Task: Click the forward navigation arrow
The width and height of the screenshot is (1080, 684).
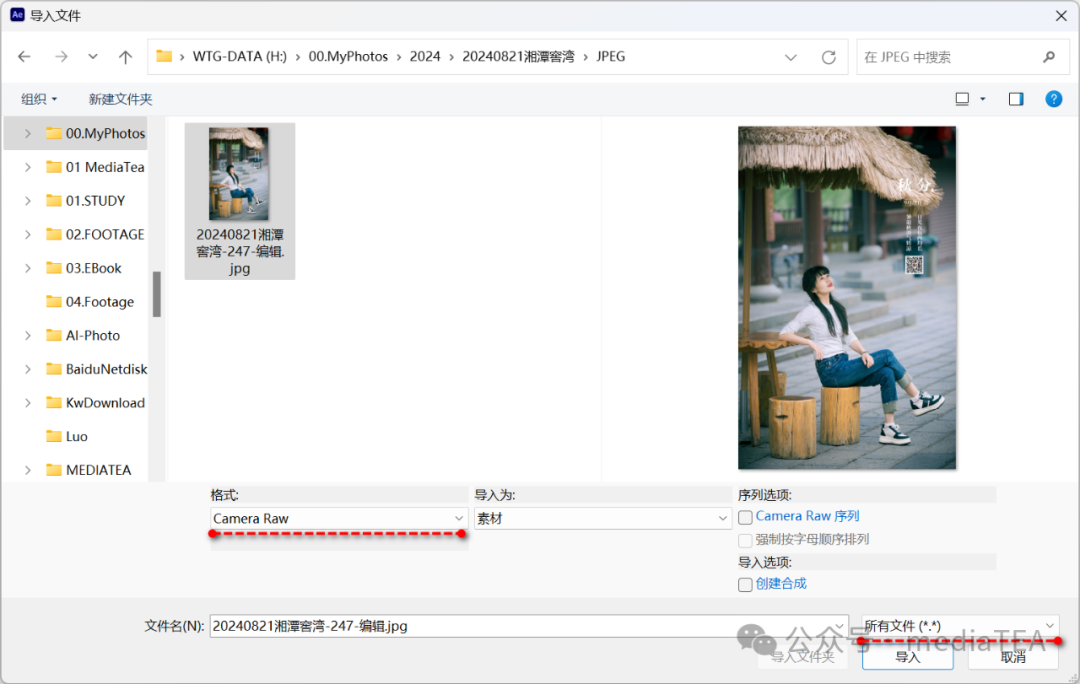Action: [x=61, y=56]
